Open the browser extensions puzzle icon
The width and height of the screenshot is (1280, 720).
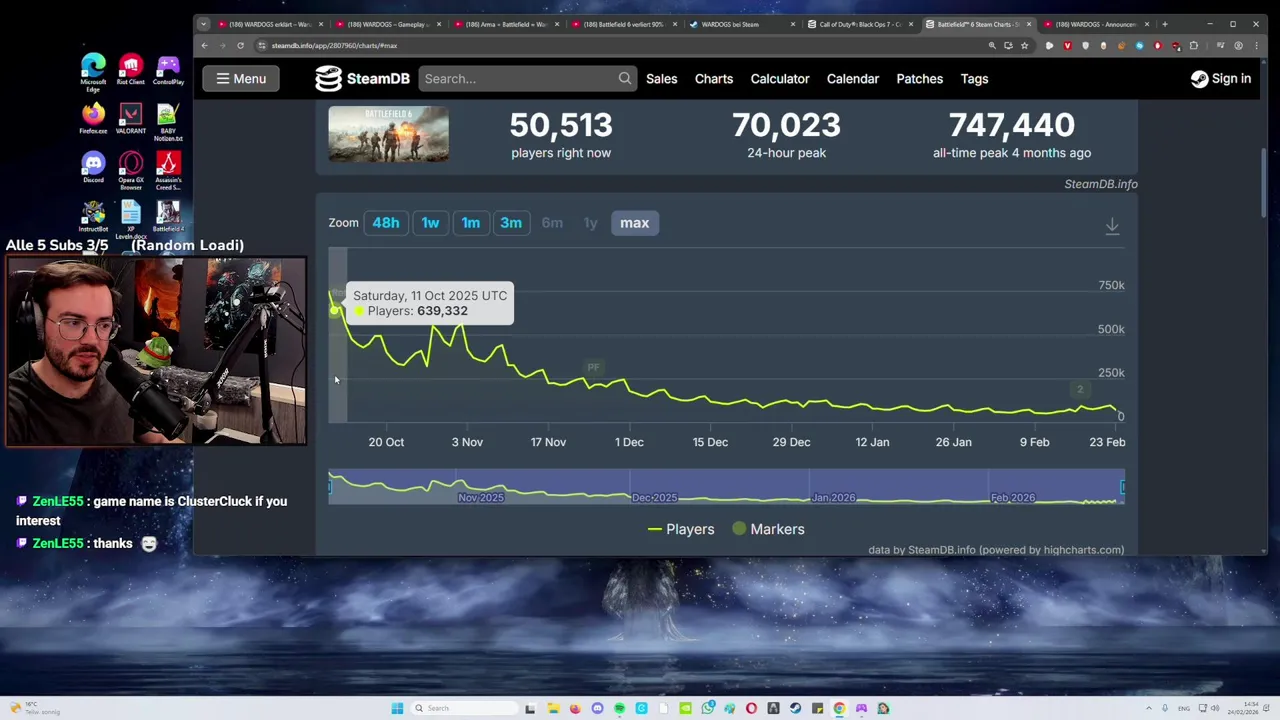coord(1193,46)
